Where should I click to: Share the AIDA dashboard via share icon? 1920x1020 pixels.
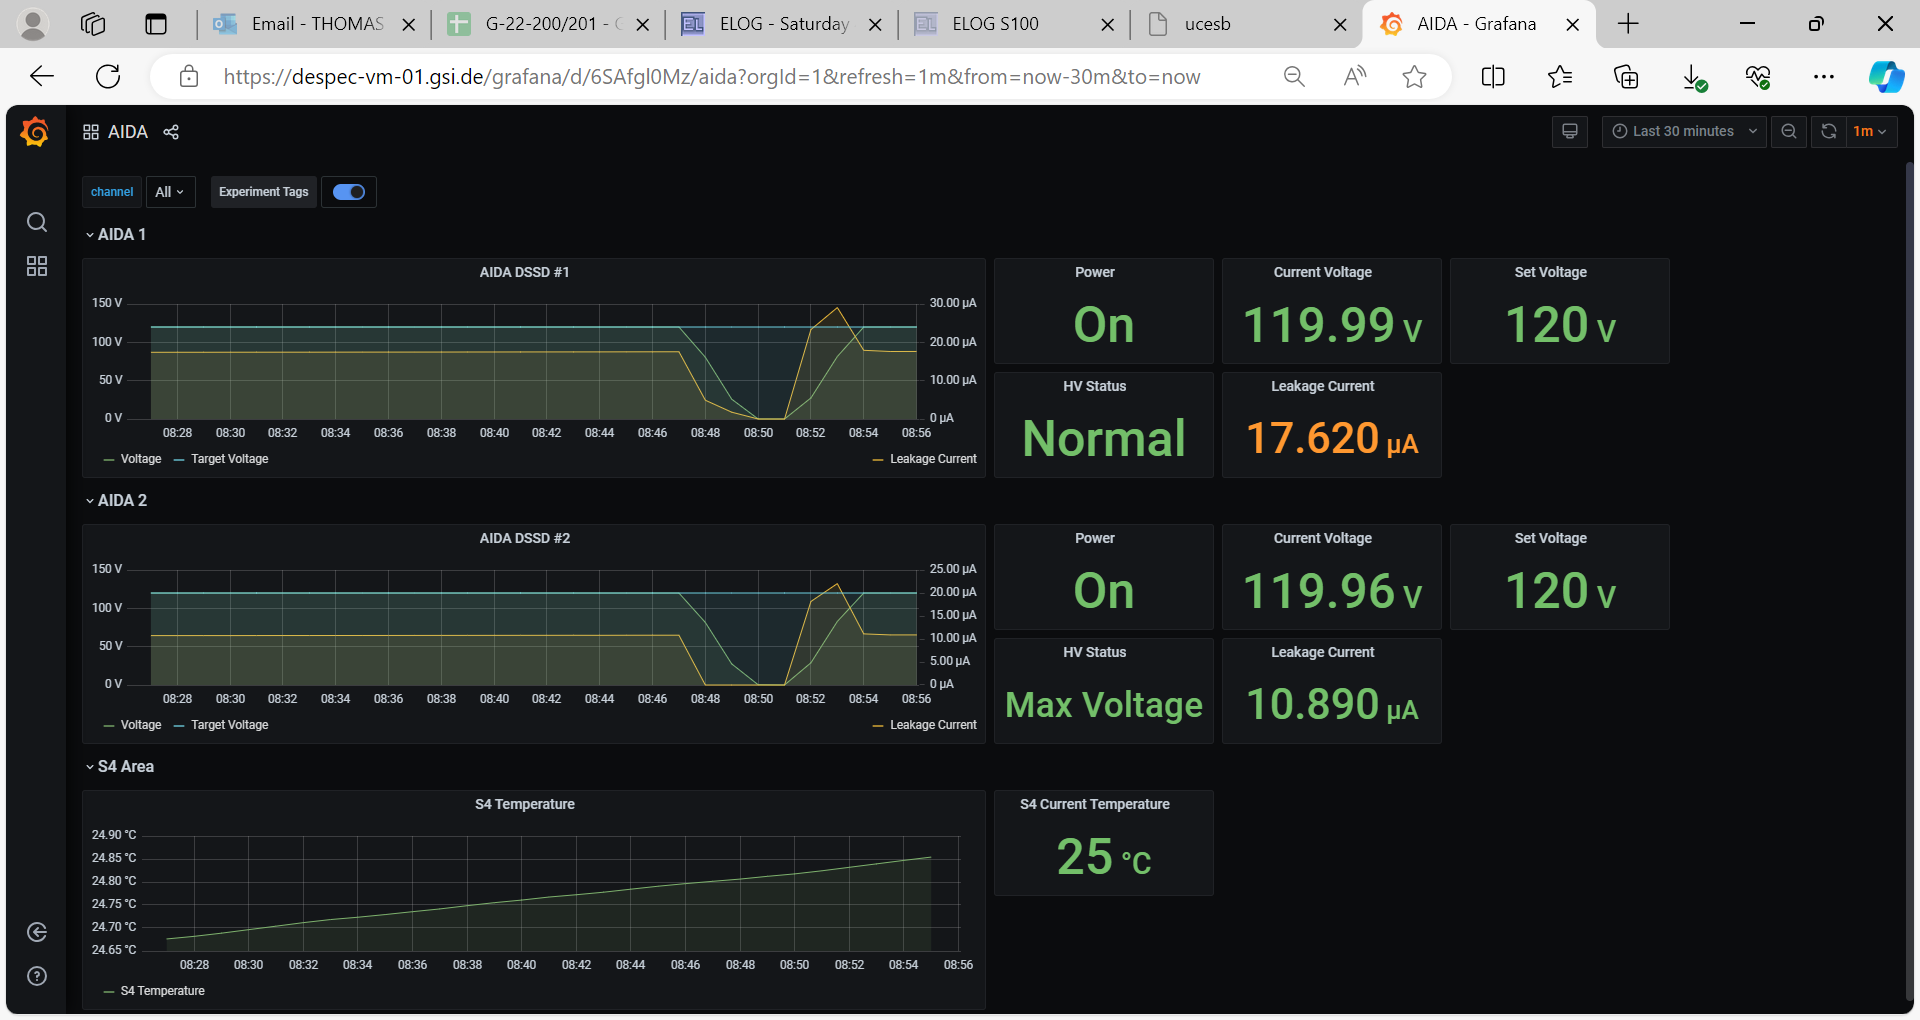tap(171, 132)
